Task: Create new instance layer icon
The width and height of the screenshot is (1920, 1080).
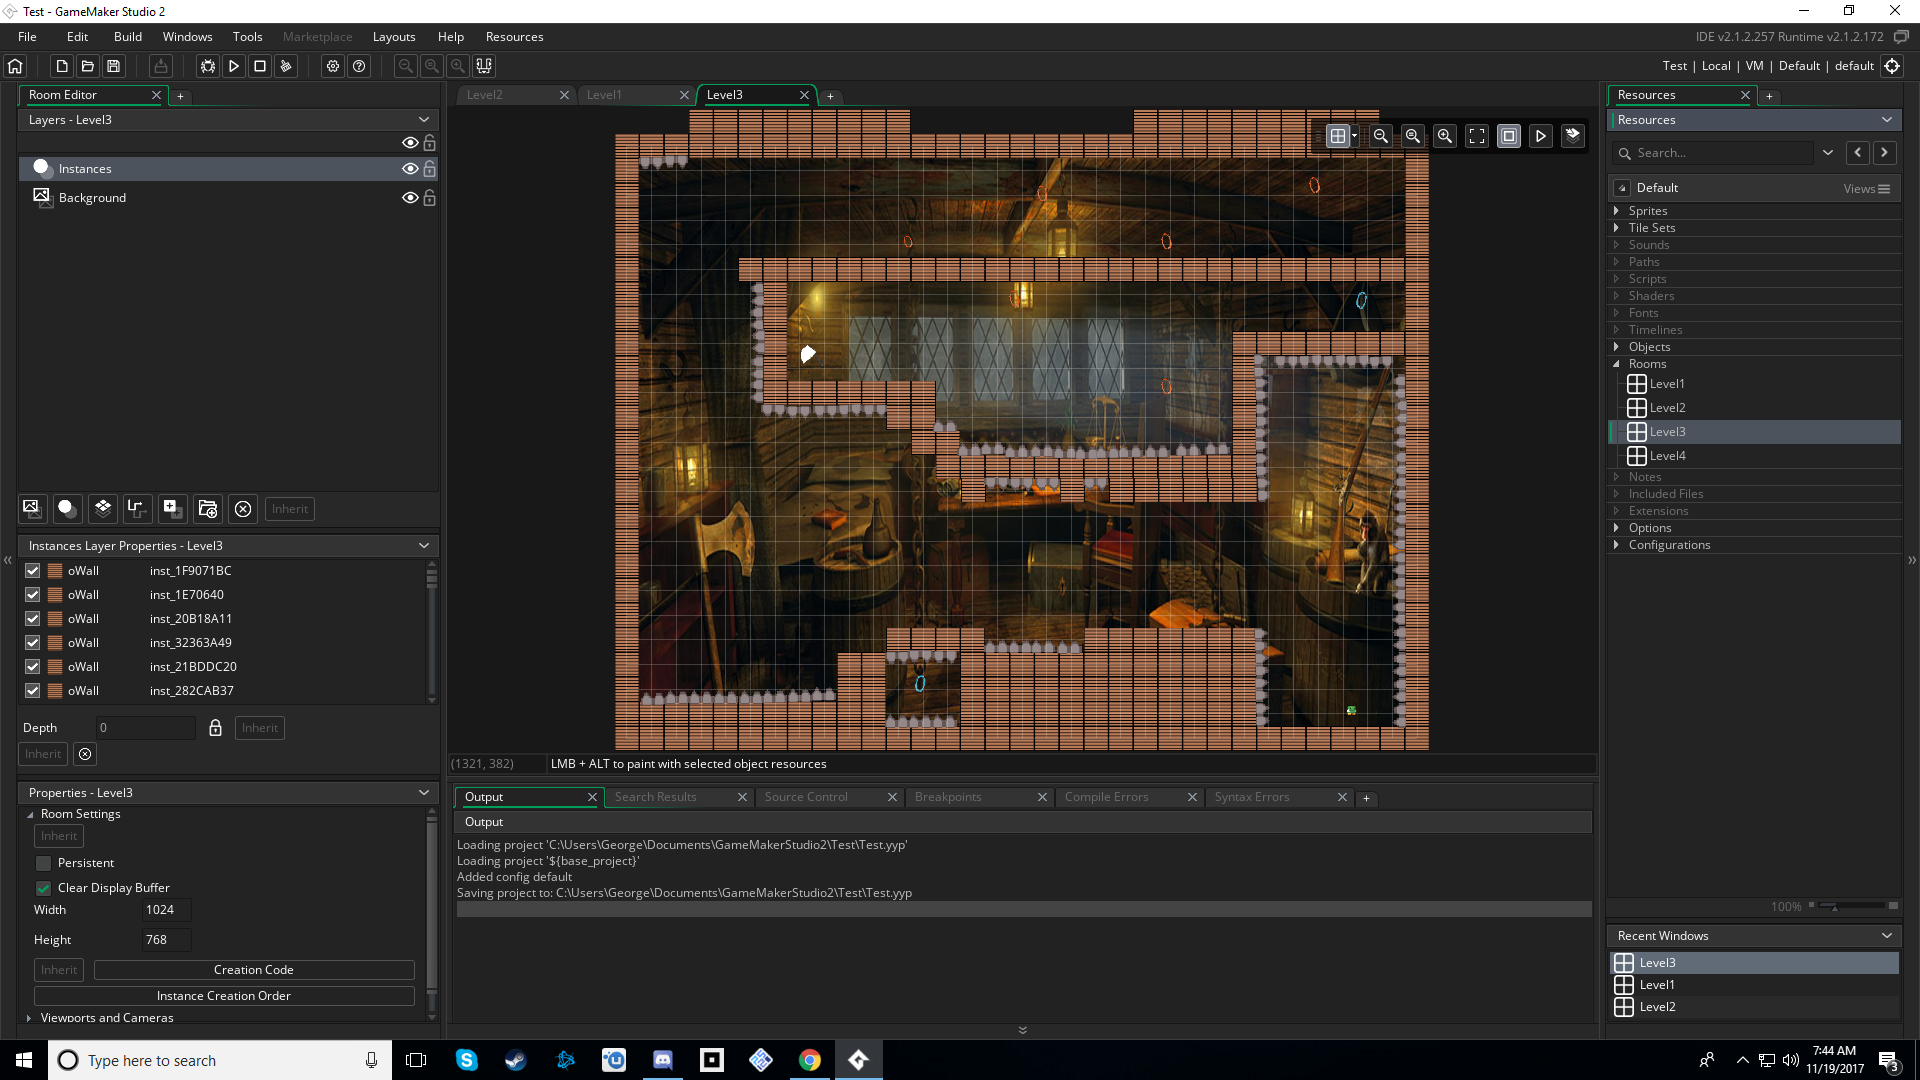Action: pyautogui.click(x=67, y=509)
